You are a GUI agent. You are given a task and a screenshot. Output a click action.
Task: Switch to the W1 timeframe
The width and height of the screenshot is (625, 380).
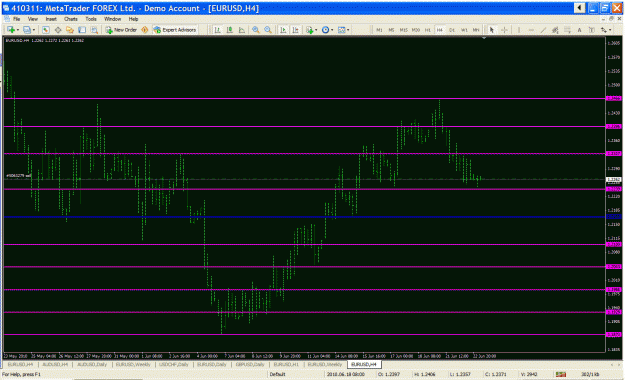coord(464,30)
